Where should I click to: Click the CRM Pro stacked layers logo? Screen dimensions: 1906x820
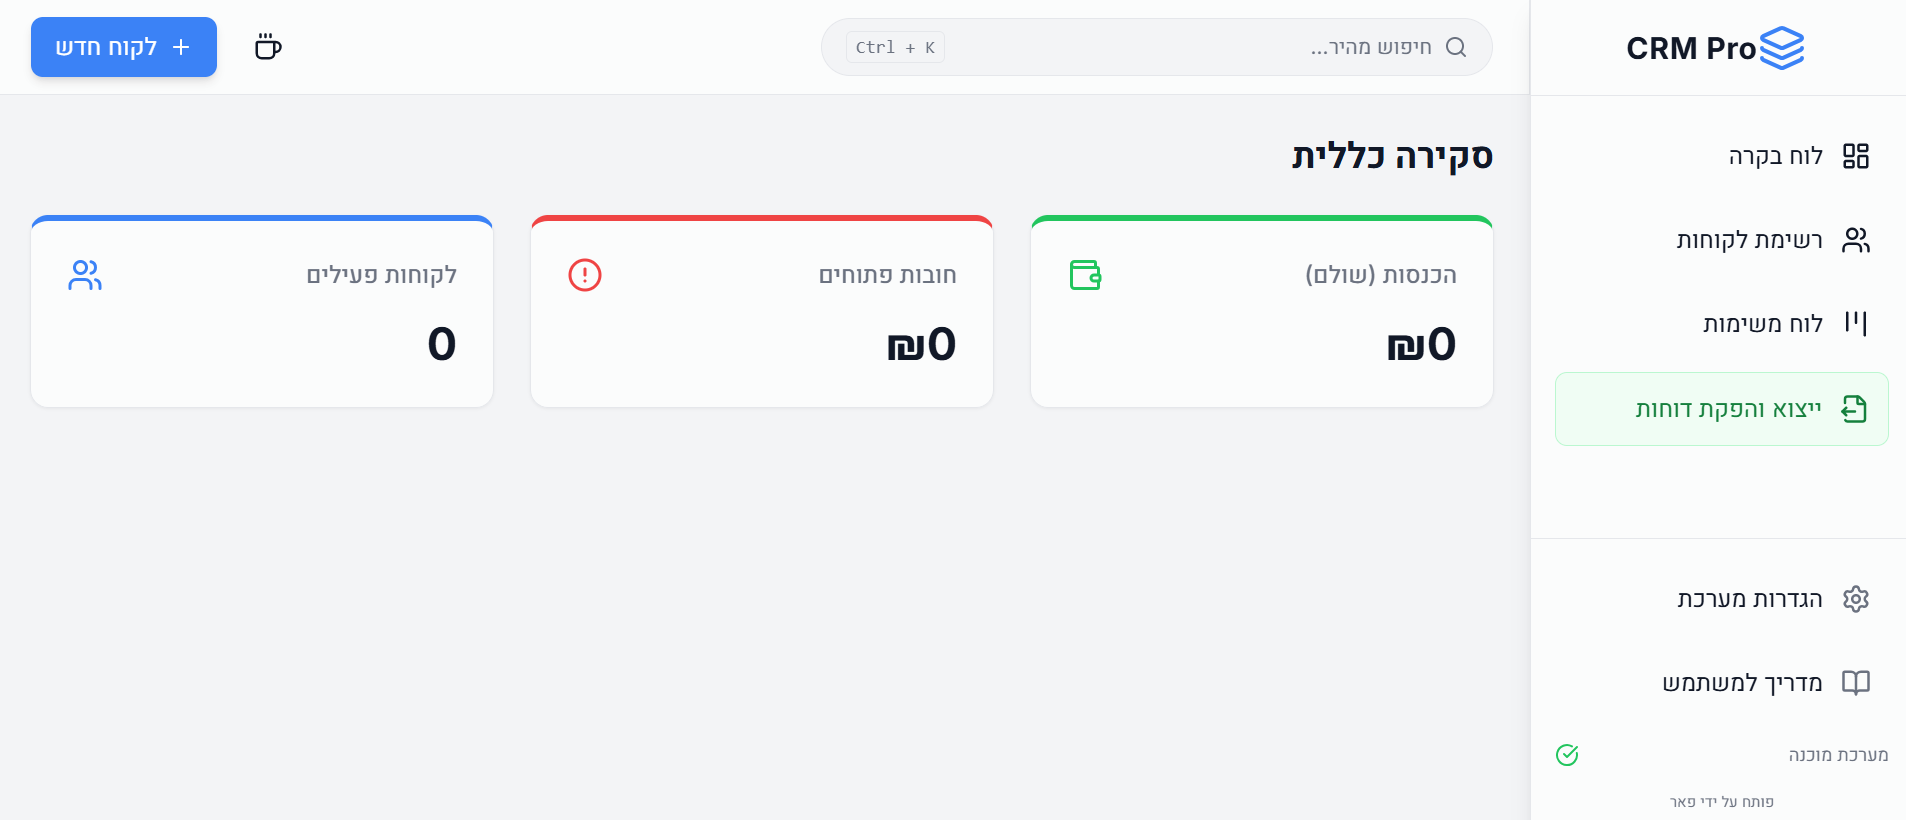[1781, 48]
